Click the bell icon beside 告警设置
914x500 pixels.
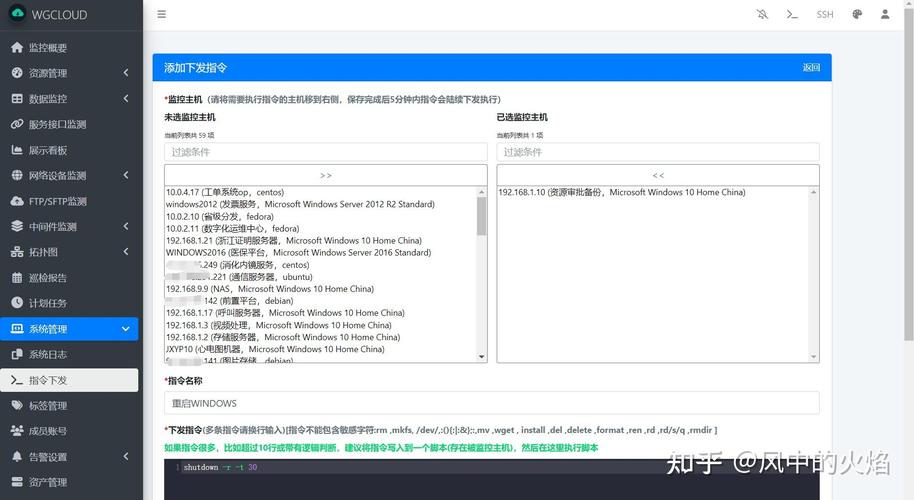[17, 456]
